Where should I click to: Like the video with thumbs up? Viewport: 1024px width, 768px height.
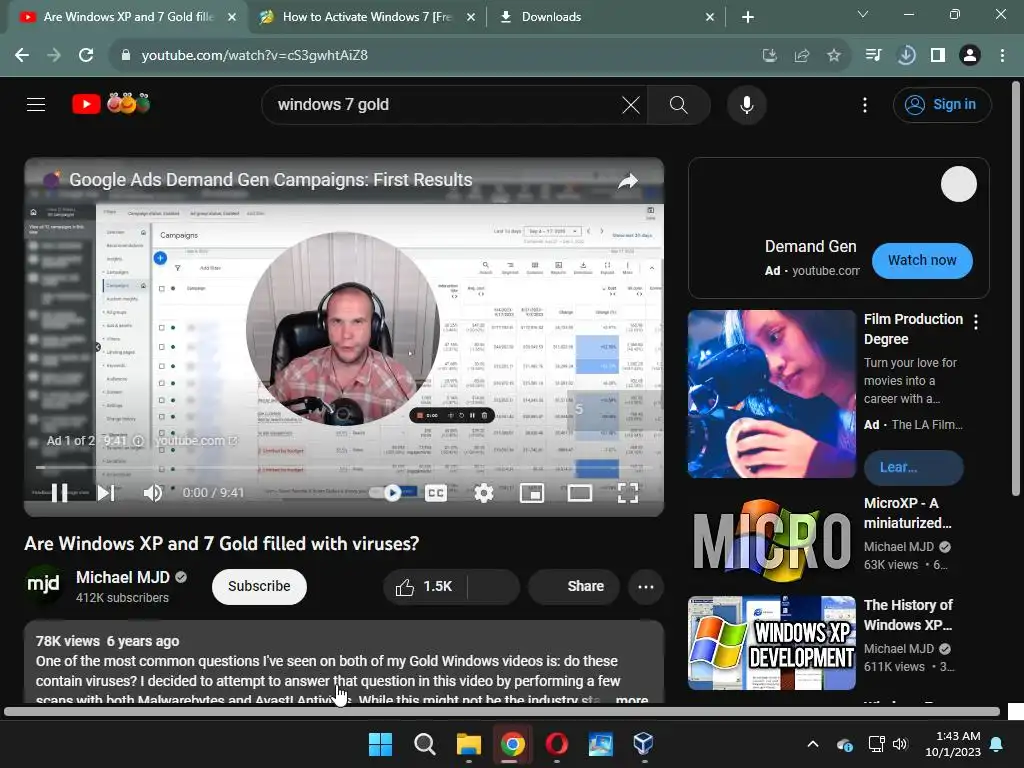[424, 586]
